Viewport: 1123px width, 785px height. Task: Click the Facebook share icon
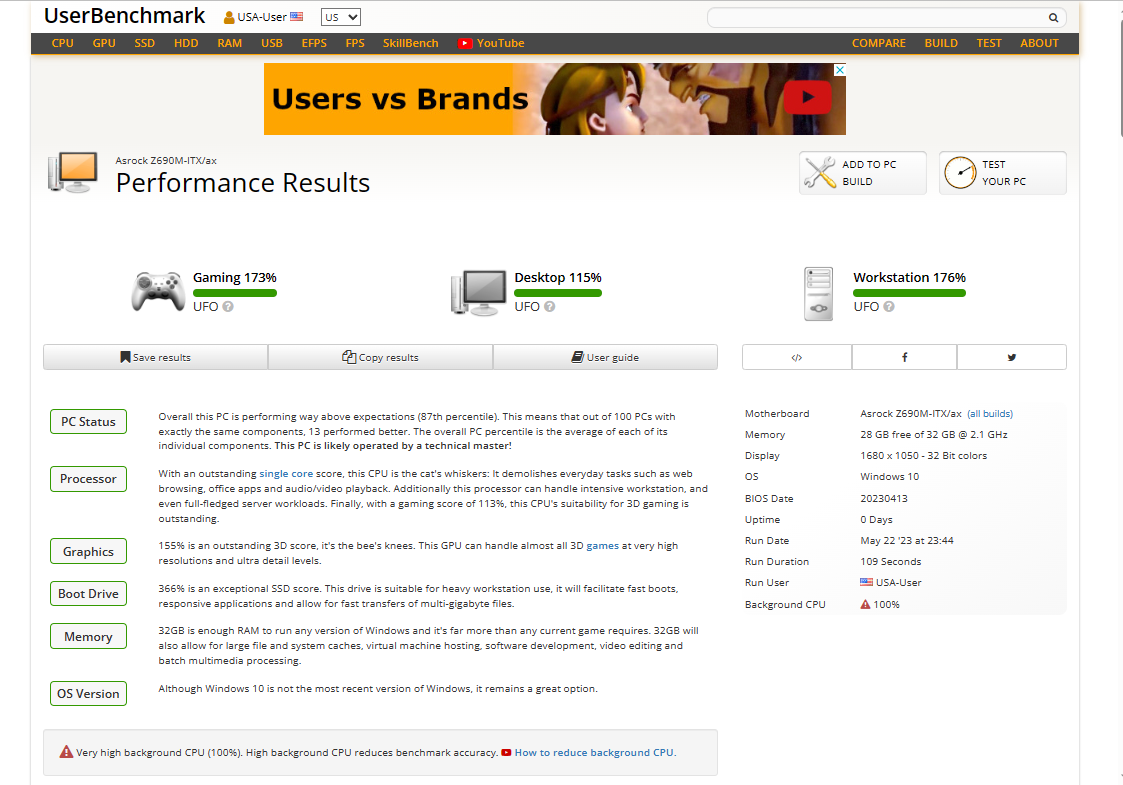[x=904, y=357]
